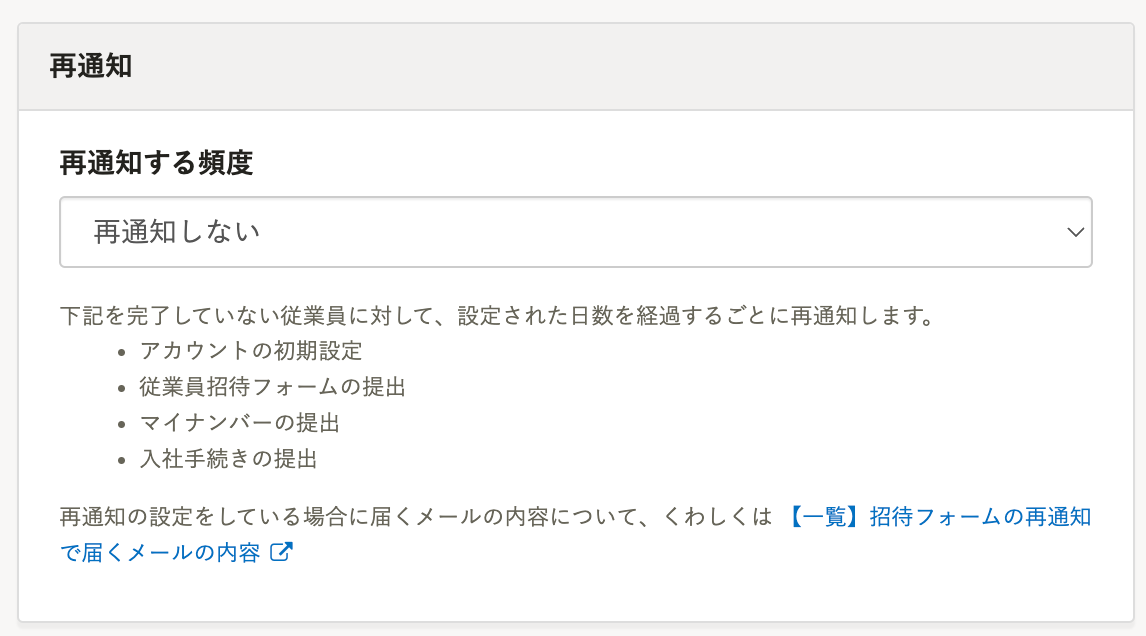Select the マイナンバーの提出 list item
1146x636 pixels.
(x=240, y=423)
